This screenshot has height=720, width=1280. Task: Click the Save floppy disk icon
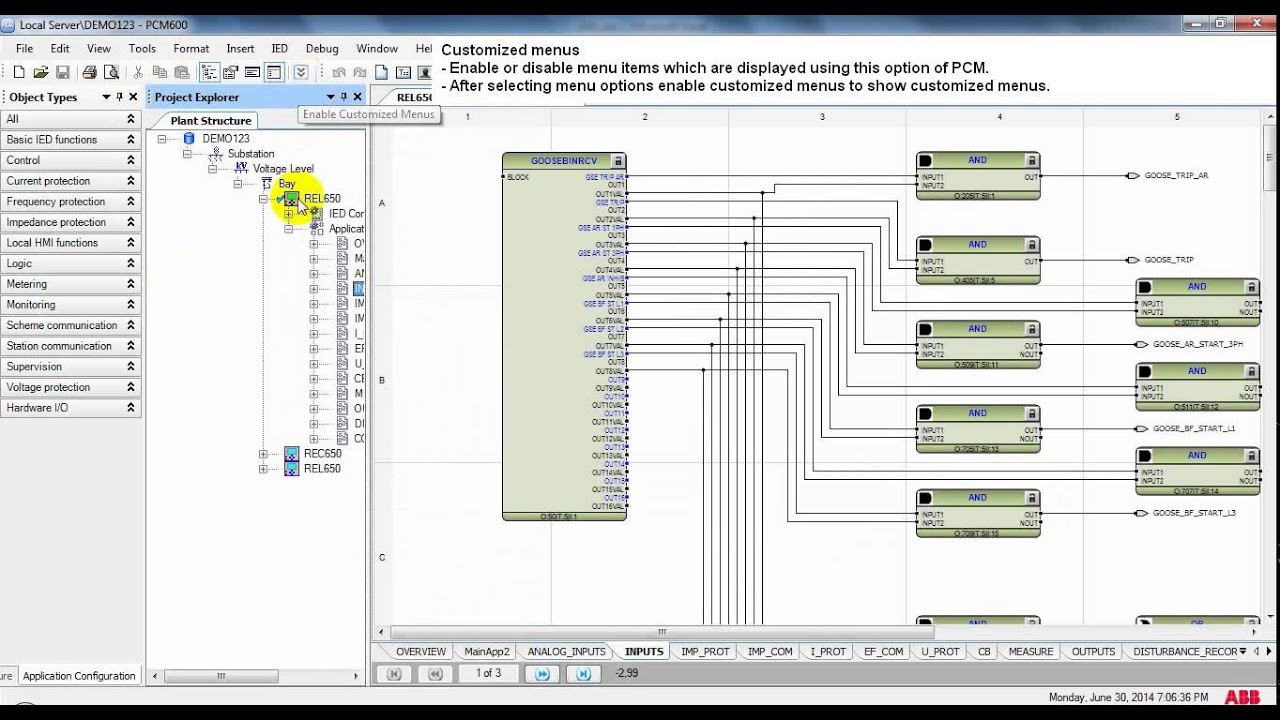(x=62, y=72)
